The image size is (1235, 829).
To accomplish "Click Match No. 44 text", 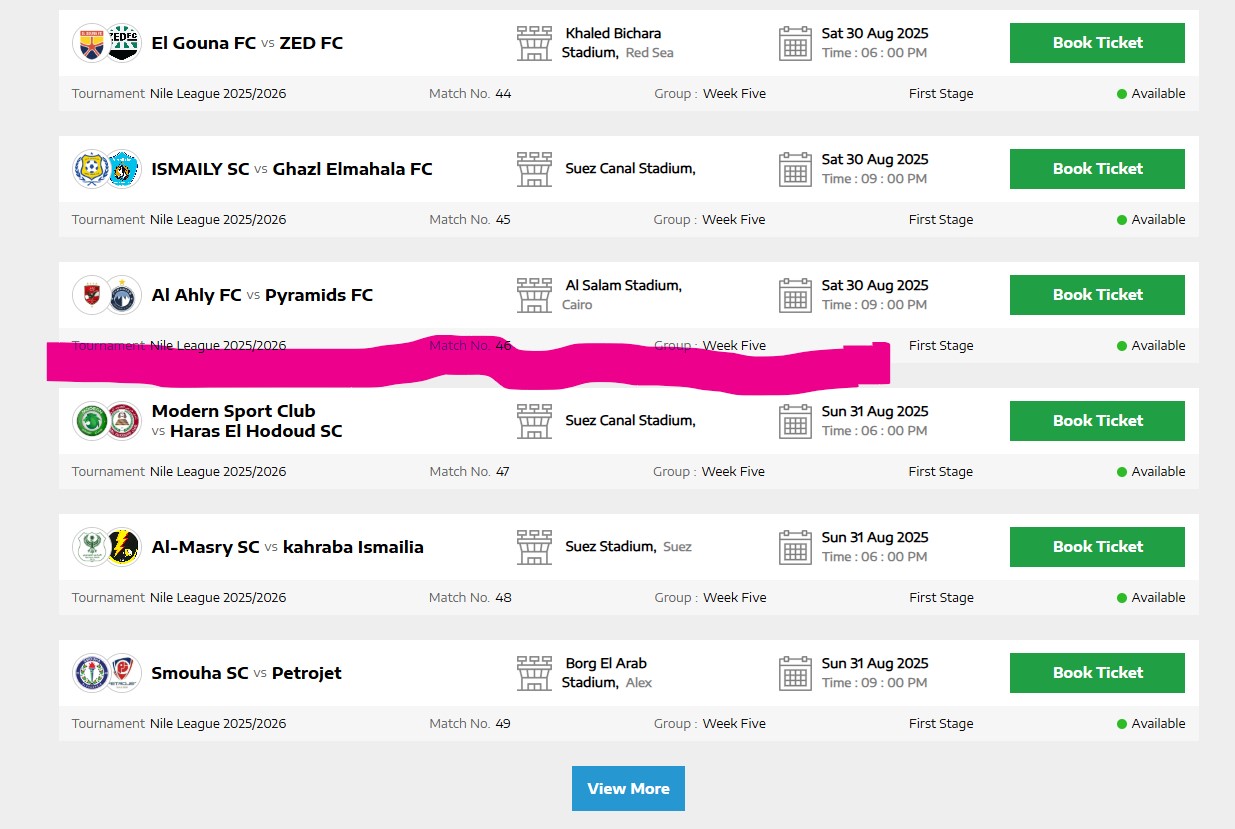I will click(470, 94).
